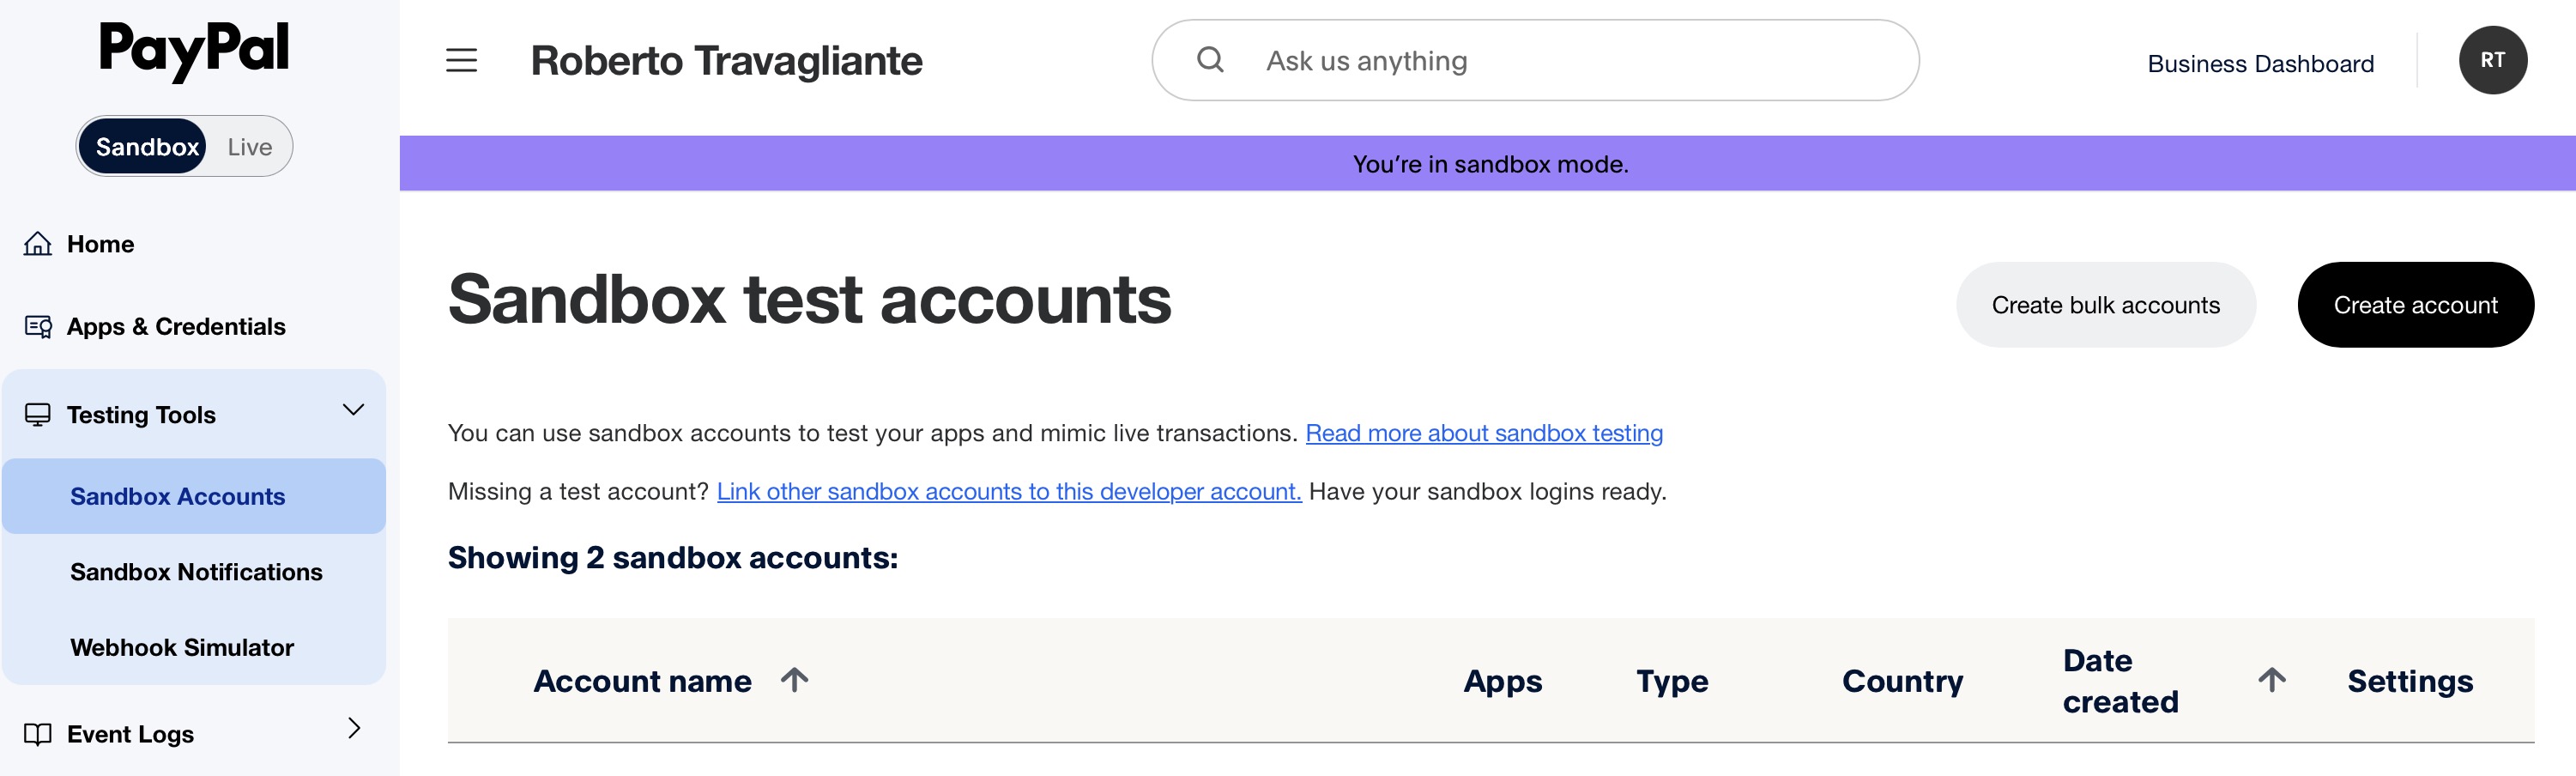Click the Home house icon
This screenshot has height=776, width=2576.
(x=38, y=244)
